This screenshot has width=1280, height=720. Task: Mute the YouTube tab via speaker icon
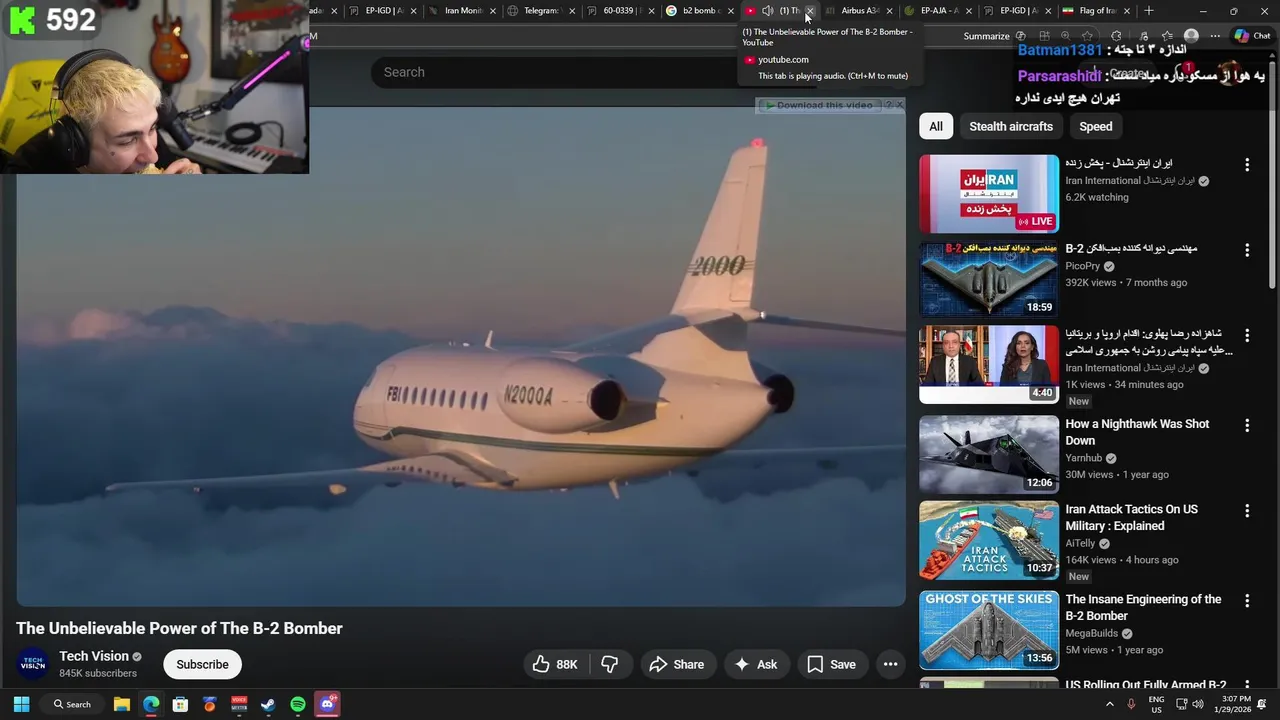point(767,11)
